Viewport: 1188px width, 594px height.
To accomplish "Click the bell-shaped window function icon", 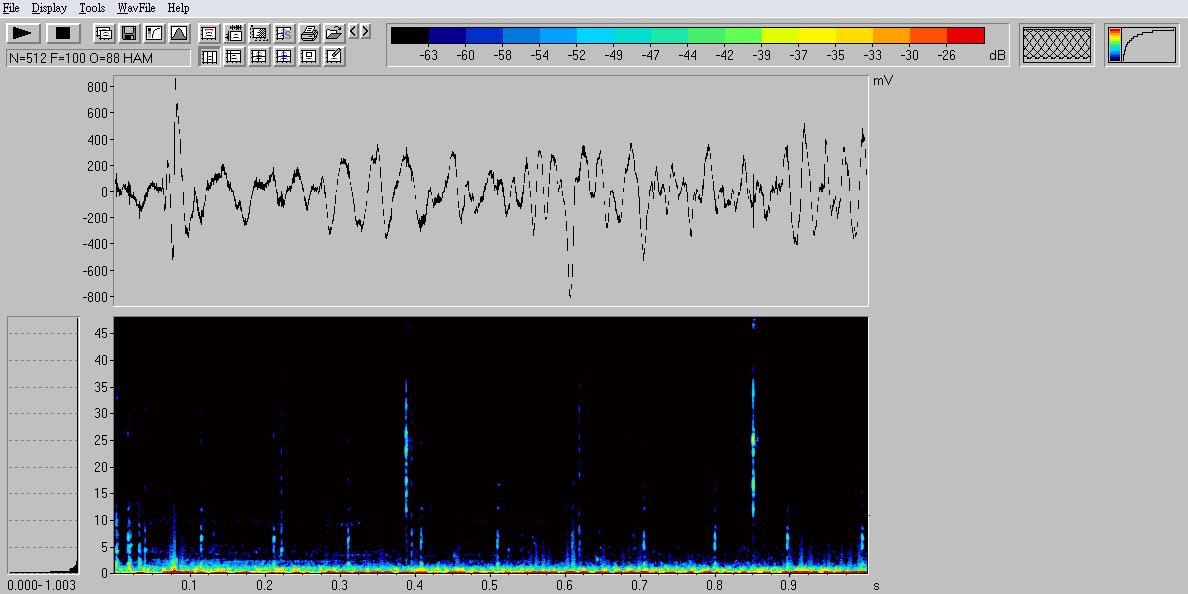I will click(178, 33).
